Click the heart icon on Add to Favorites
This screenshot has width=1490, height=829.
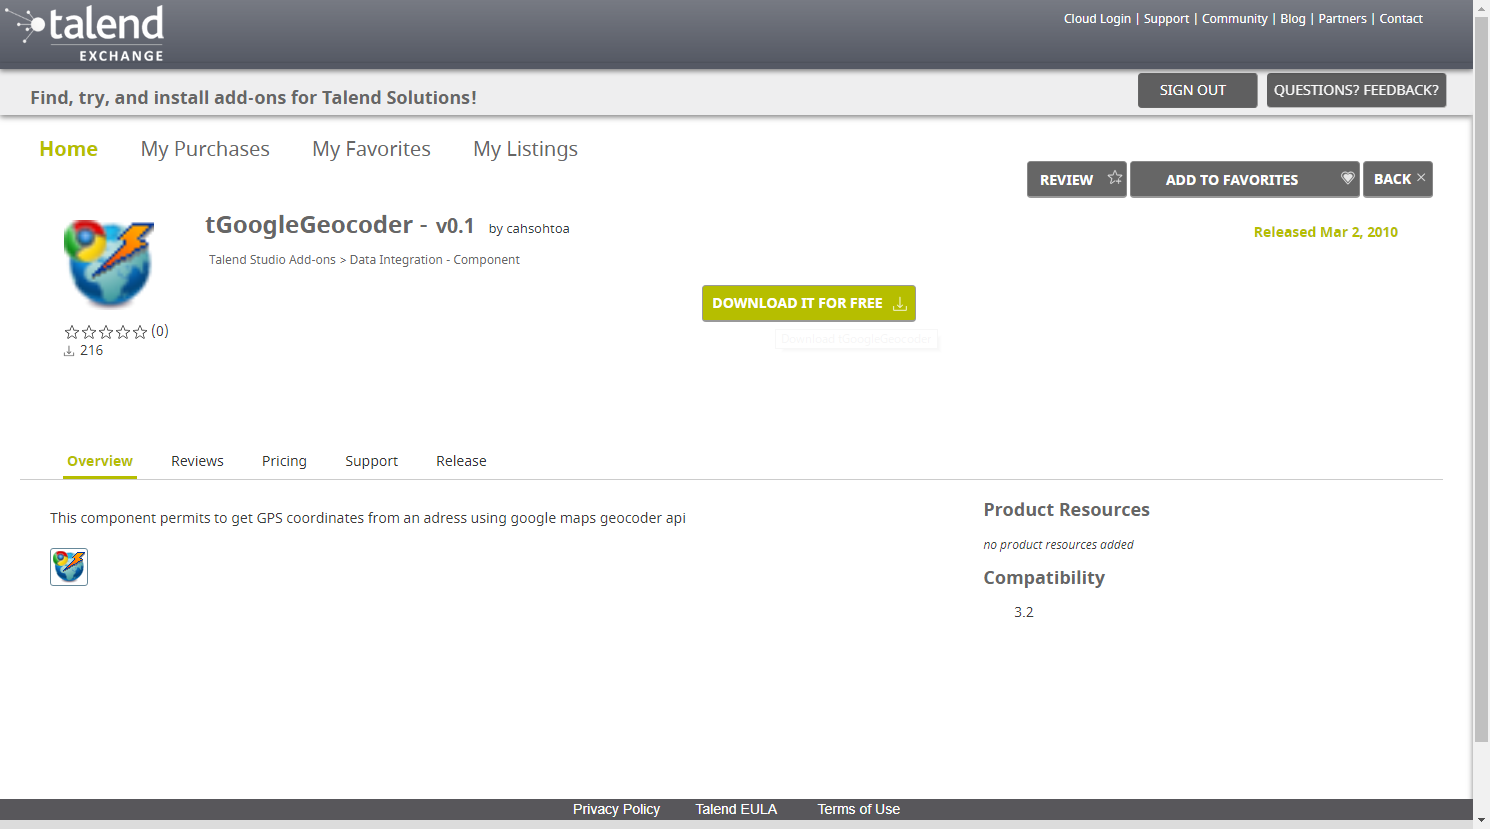pos(1347,178)
